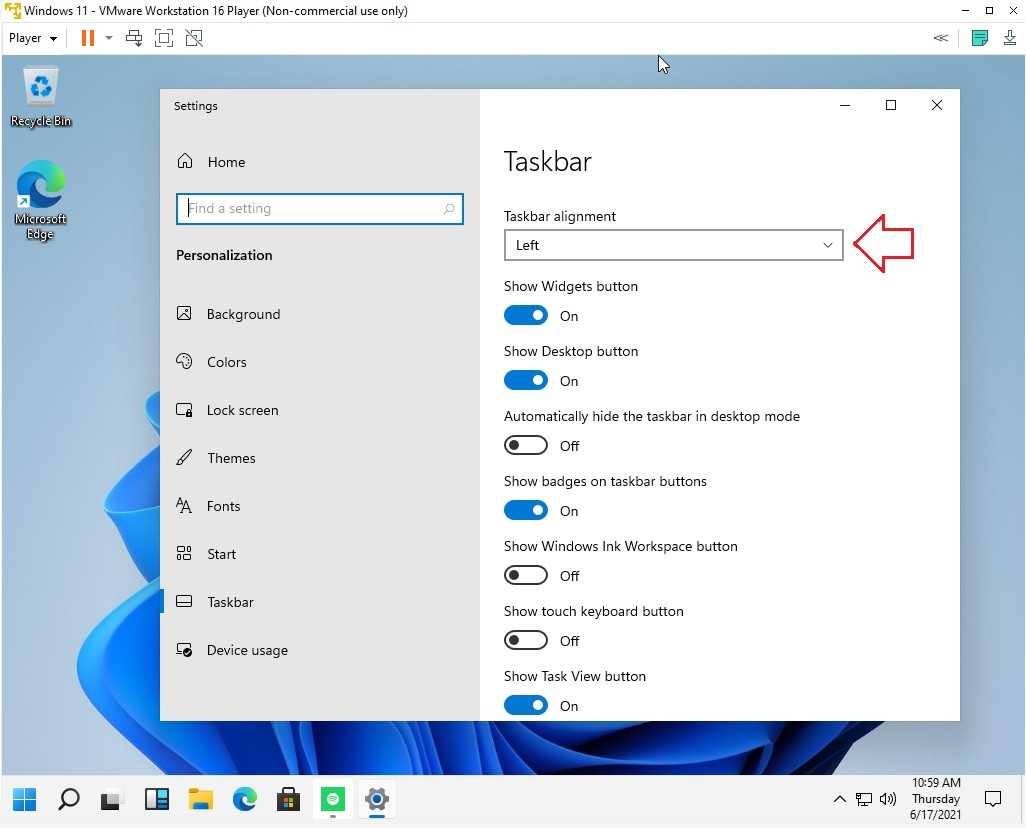Enter VMware full screen mode
1026x828 pixels.
[x=164, y=38]
